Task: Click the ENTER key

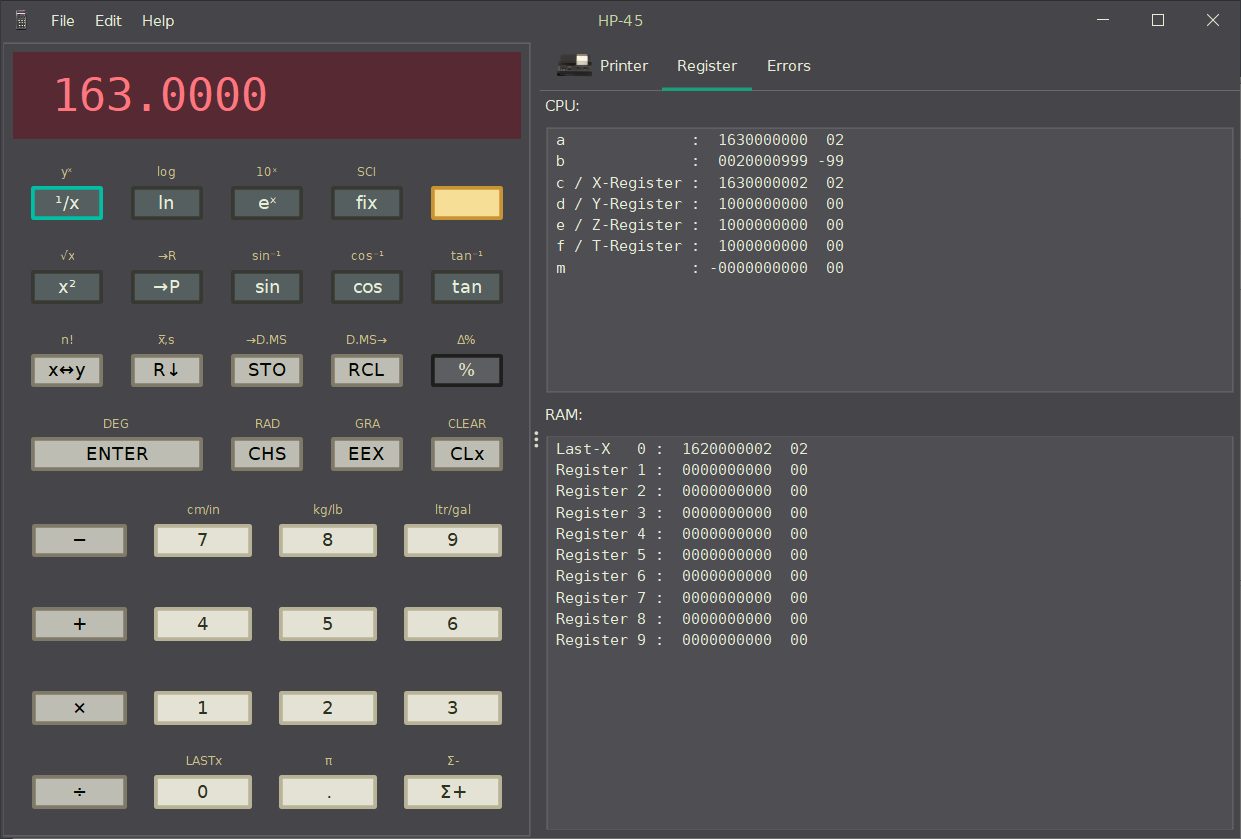Action: click(117, 454)
